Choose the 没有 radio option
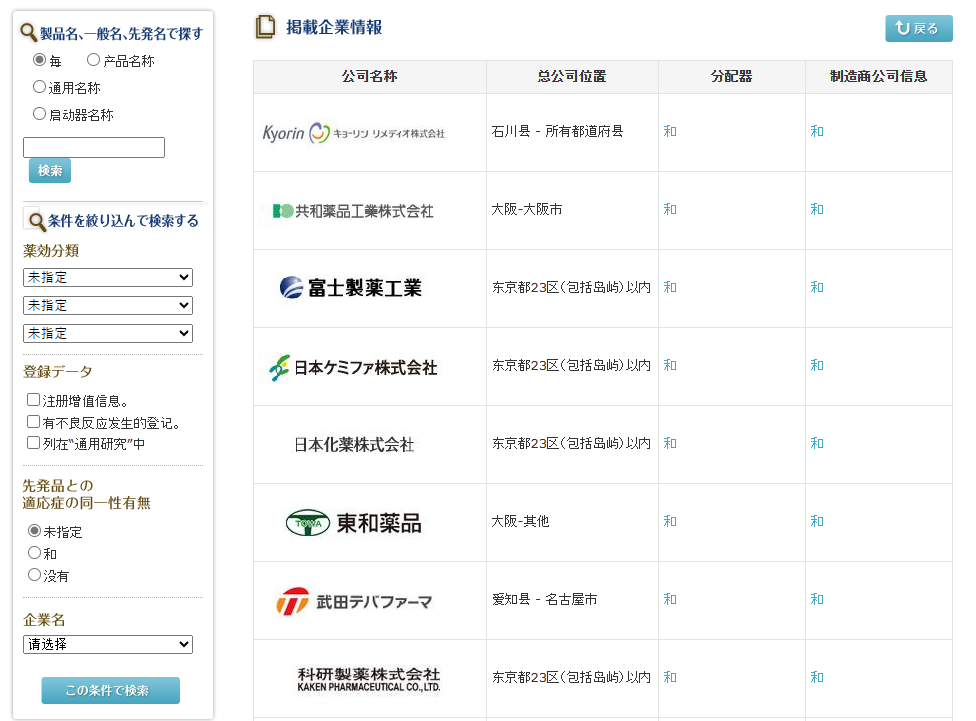 pos(35,575)
